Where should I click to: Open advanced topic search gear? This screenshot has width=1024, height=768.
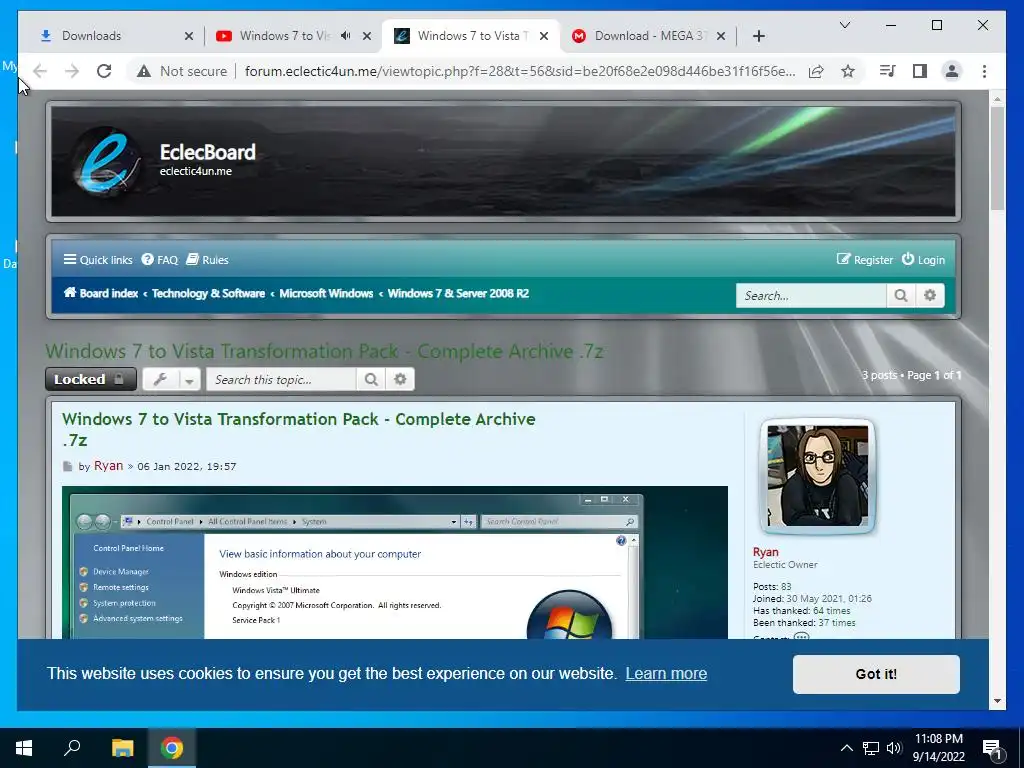click(400, 379)
